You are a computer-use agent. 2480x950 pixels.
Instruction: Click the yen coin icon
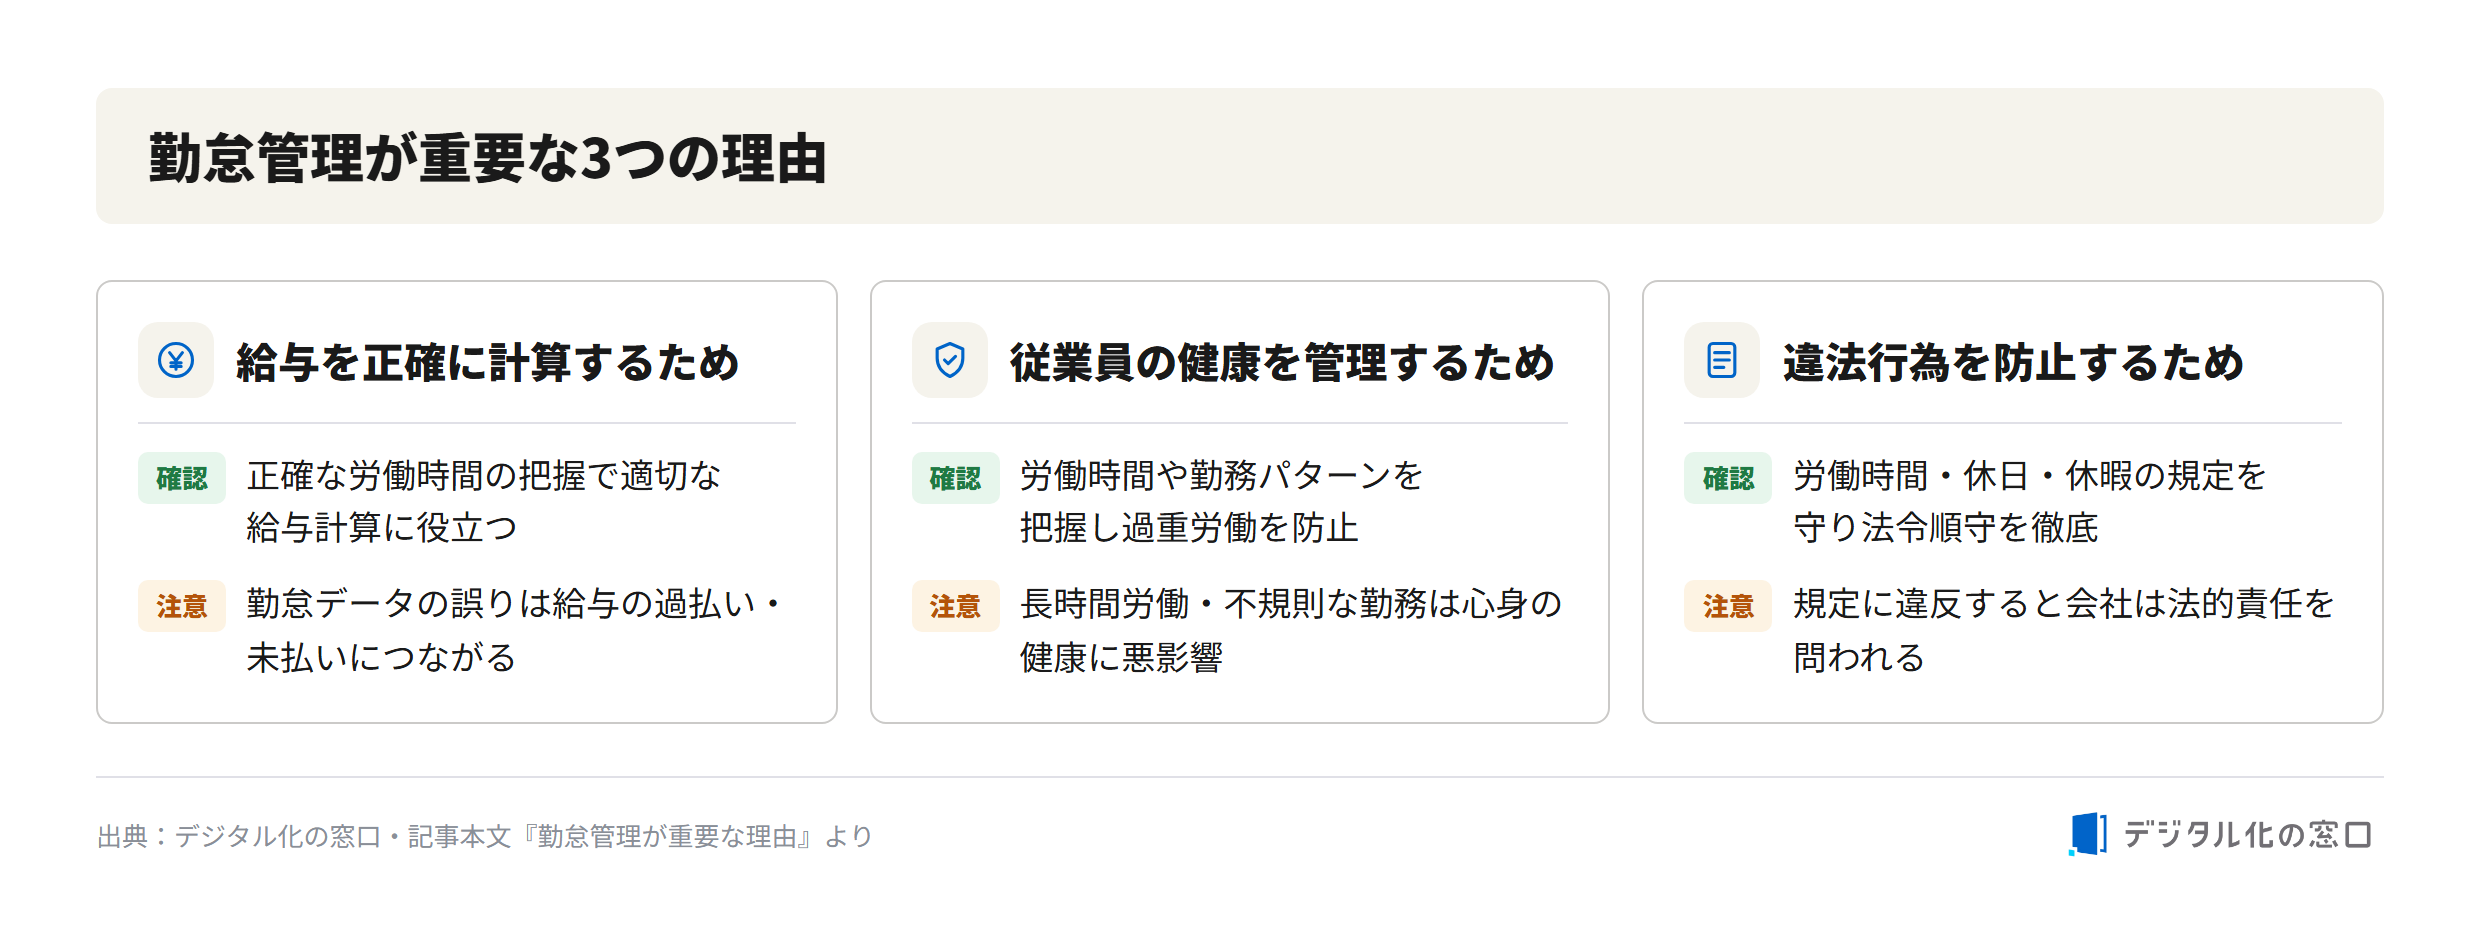[176, 360]
